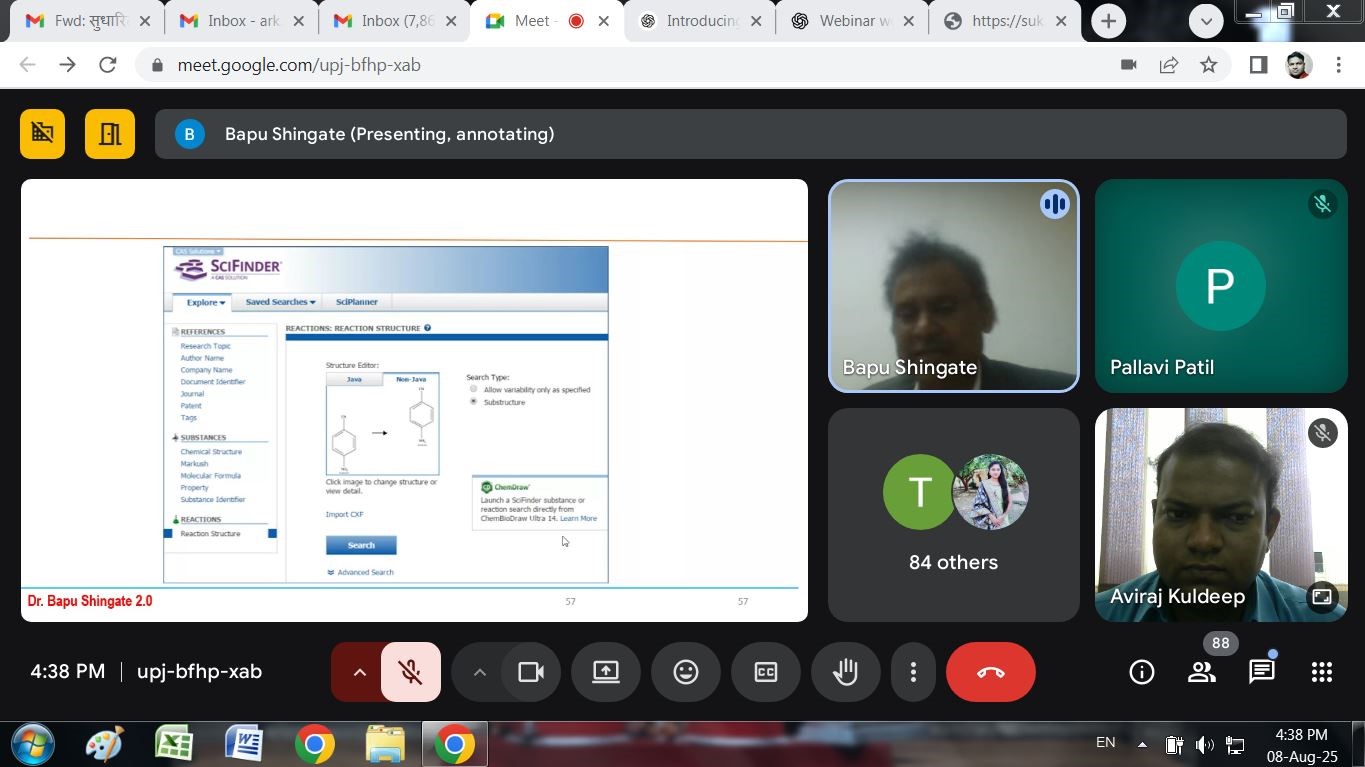Turn on the camera
Screen dimensions: 1365x767
pos(530,672)
